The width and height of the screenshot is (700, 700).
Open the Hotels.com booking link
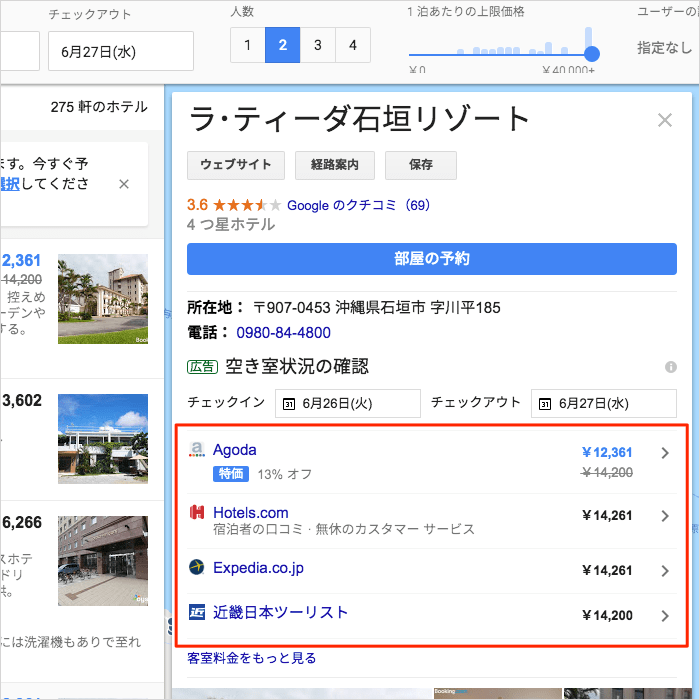pyautogui.click(x=250, y=513)
